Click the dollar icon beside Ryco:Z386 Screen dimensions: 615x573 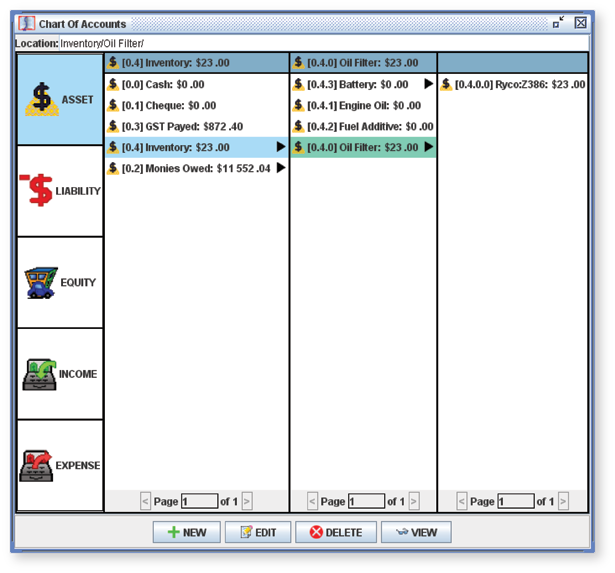tap(446, 84)
